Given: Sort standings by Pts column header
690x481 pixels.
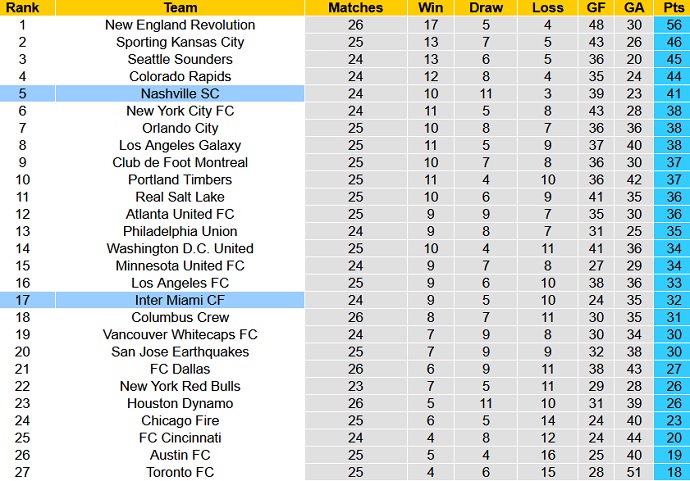Looking at the screenshot, I should (673, 7).
